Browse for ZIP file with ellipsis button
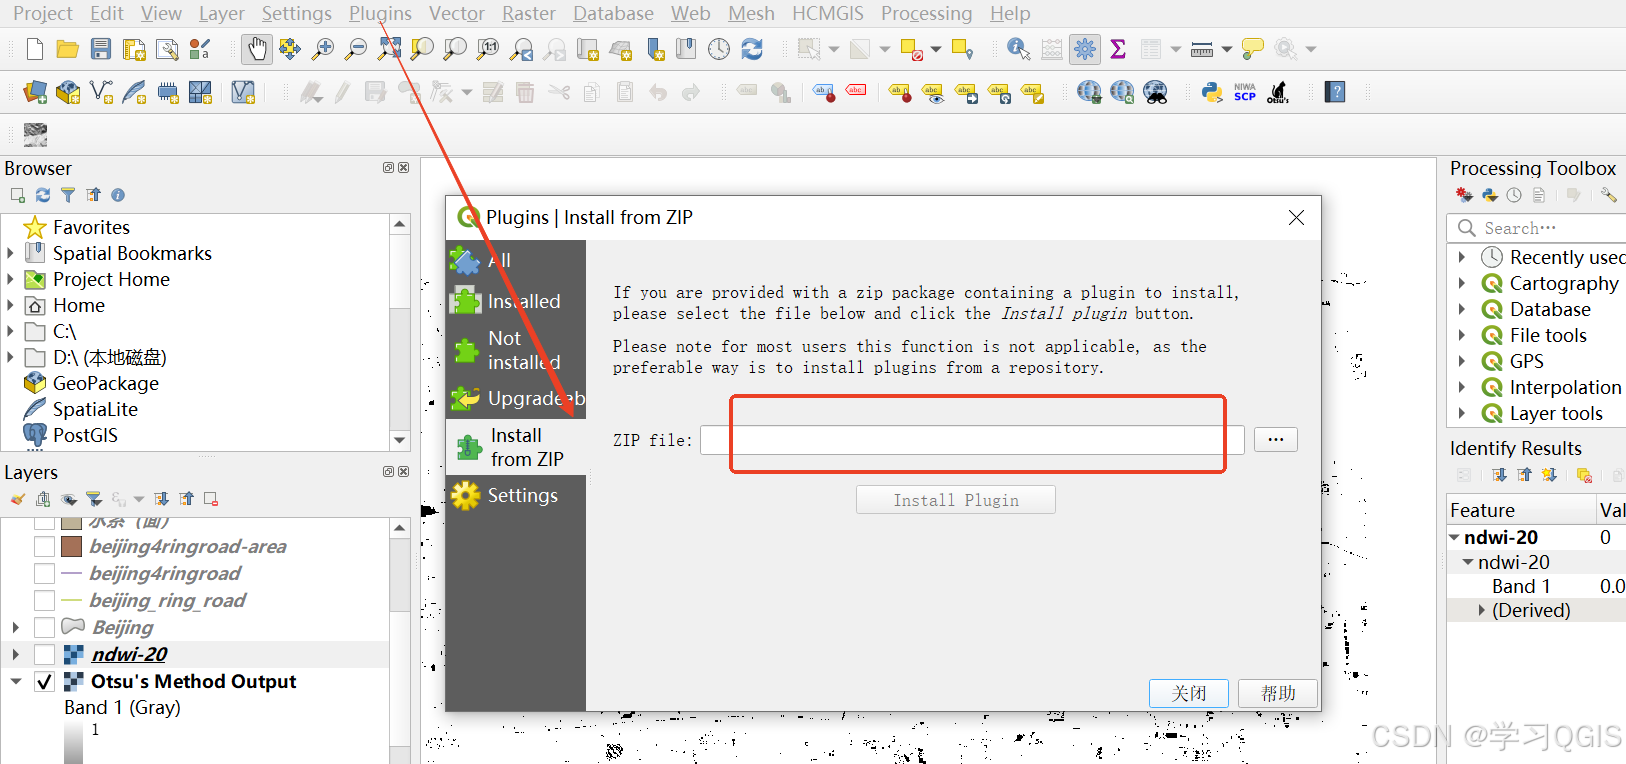 pos(1276,440)
